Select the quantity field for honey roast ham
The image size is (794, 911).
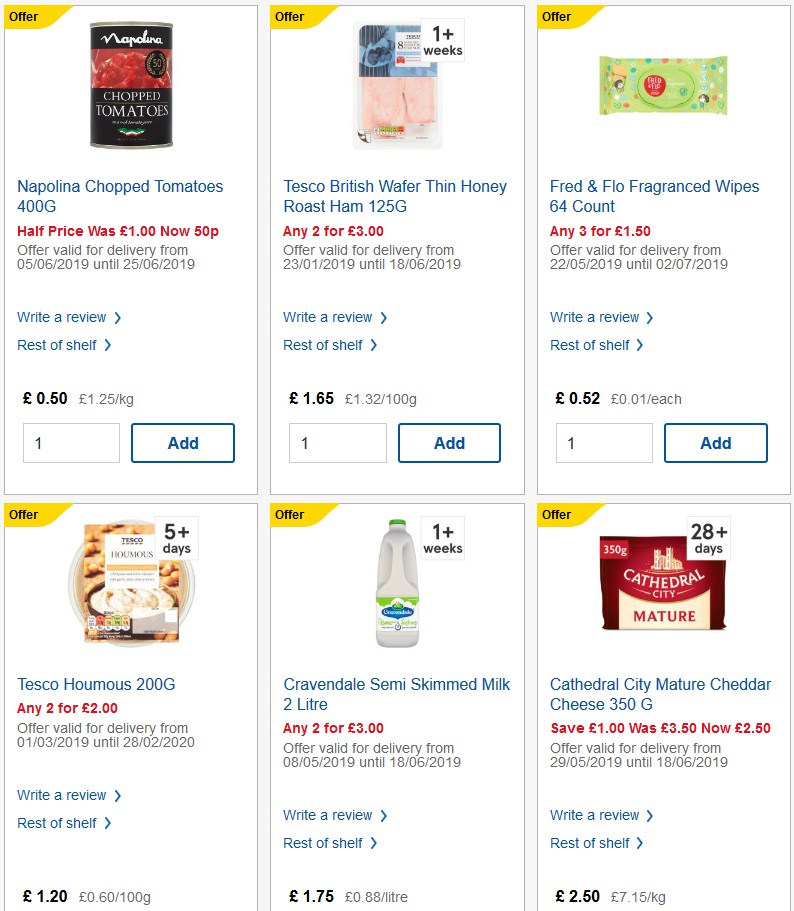click(x=337, y=442)
